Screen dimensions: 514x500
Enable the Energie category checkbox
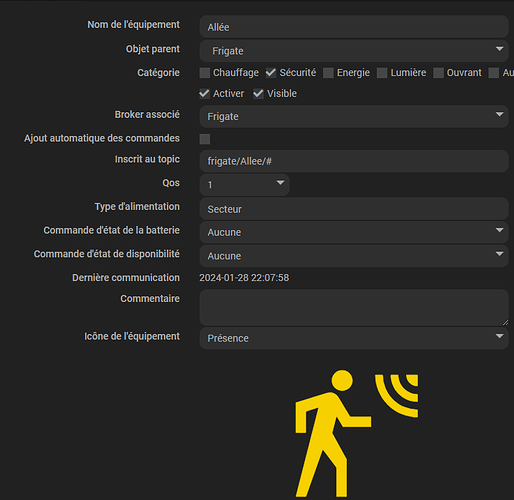click(x=328, y=73)
